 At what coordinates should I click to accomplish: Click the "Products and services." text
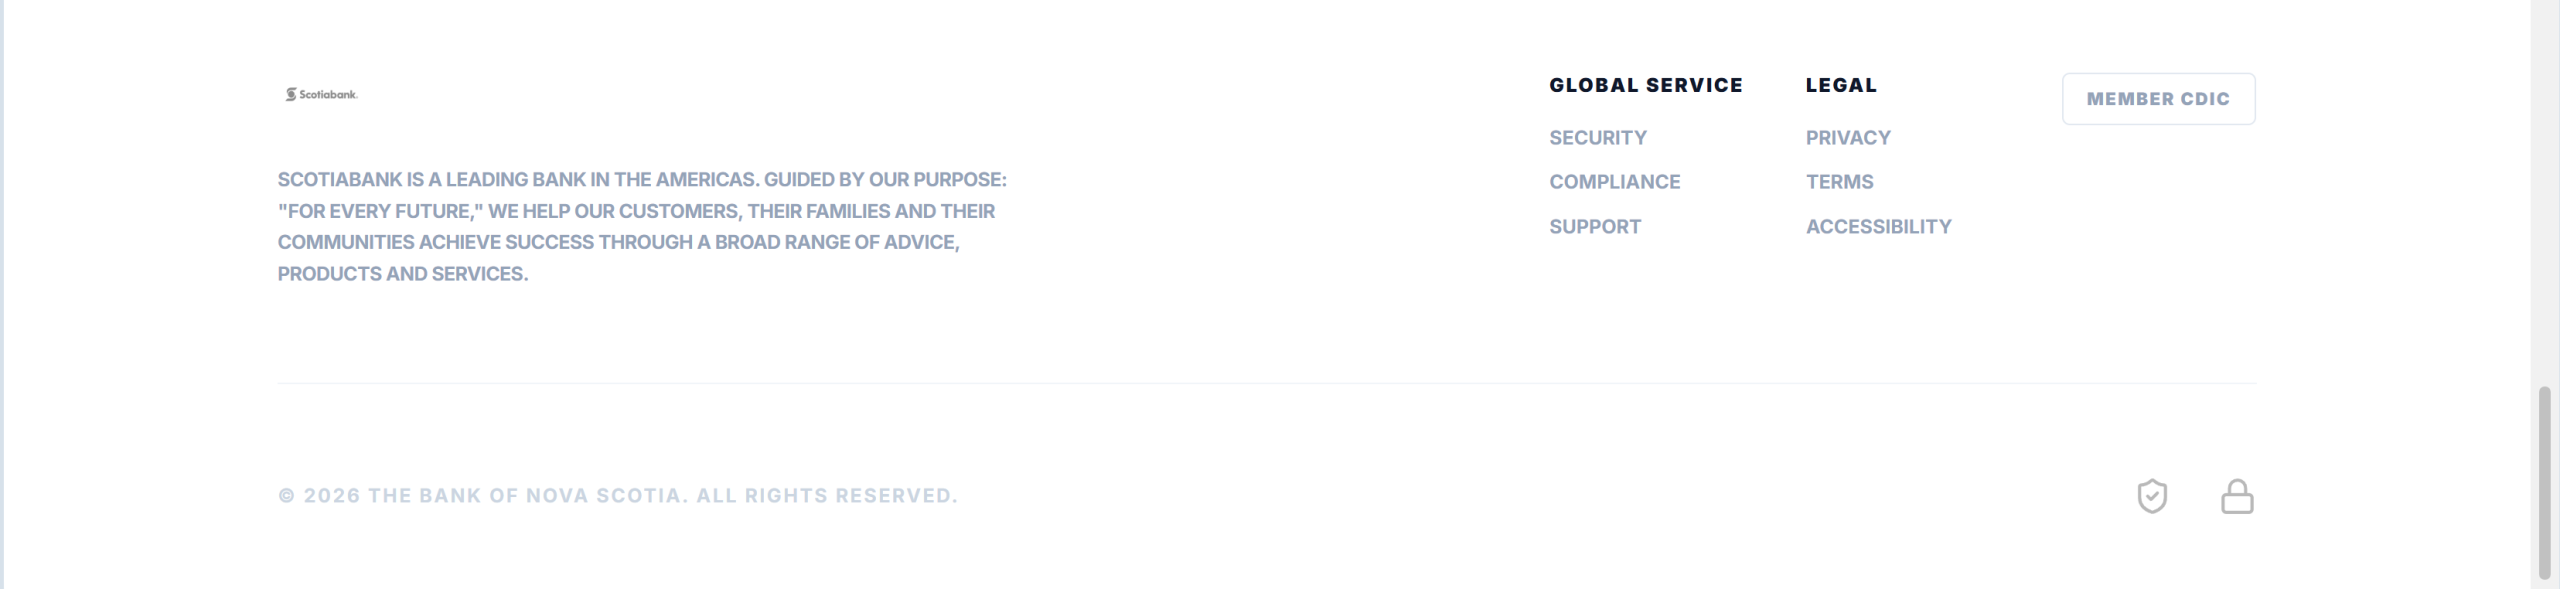point(402,274)
